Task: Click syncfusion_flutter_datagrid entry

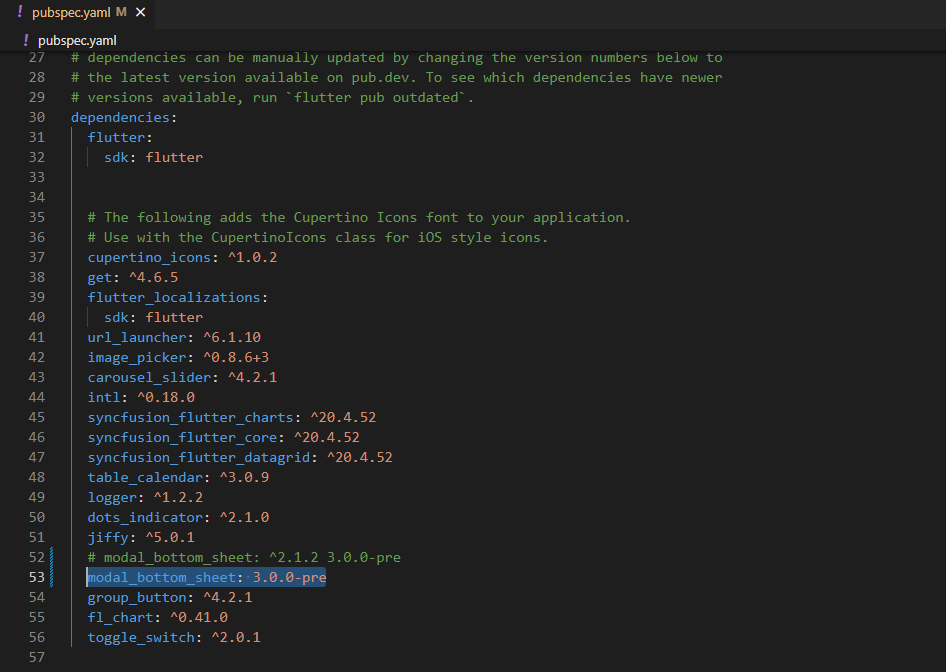Action: 240,457
